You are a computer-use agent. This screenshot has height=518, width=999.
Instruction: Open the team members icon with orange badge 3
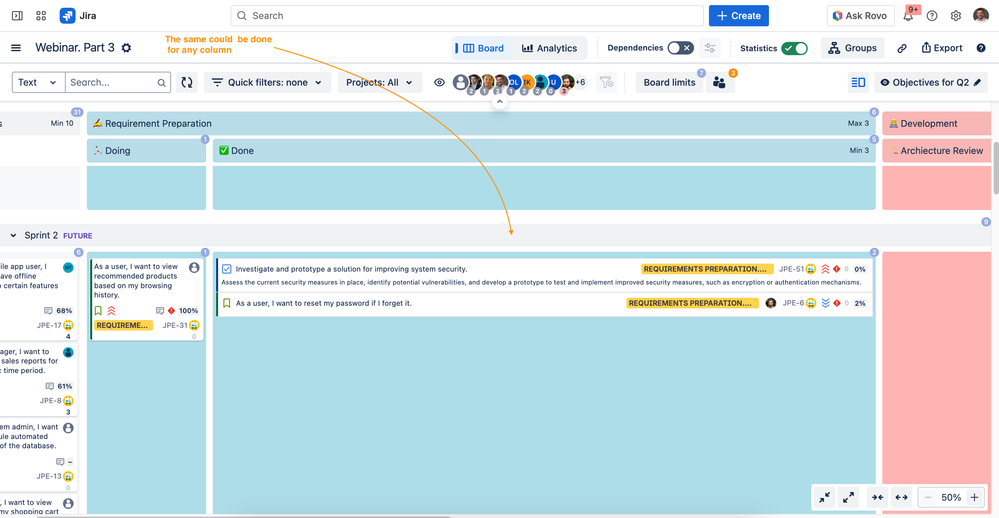tap(719, 82)
